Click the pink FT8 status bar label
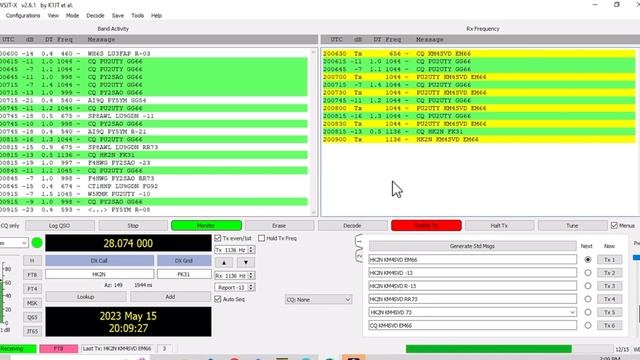640x360 pixels. pos(58,349)
